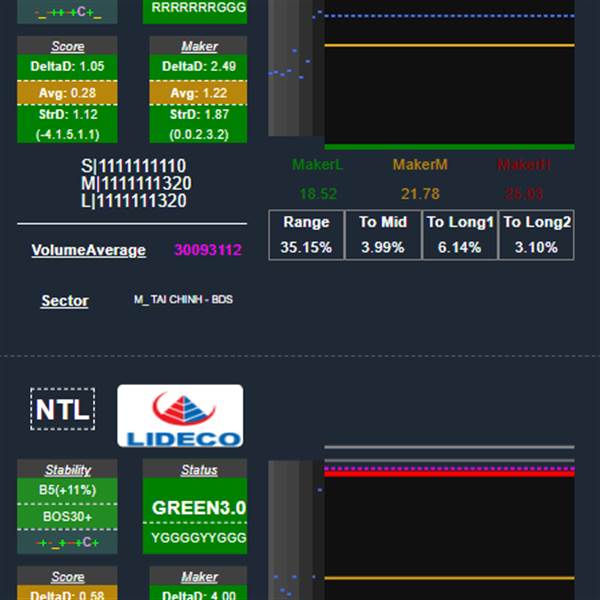Viewport: 600px width, 600px height.
Task: Click Maker value DeltaD: 2.49
Action: [199, 67]
